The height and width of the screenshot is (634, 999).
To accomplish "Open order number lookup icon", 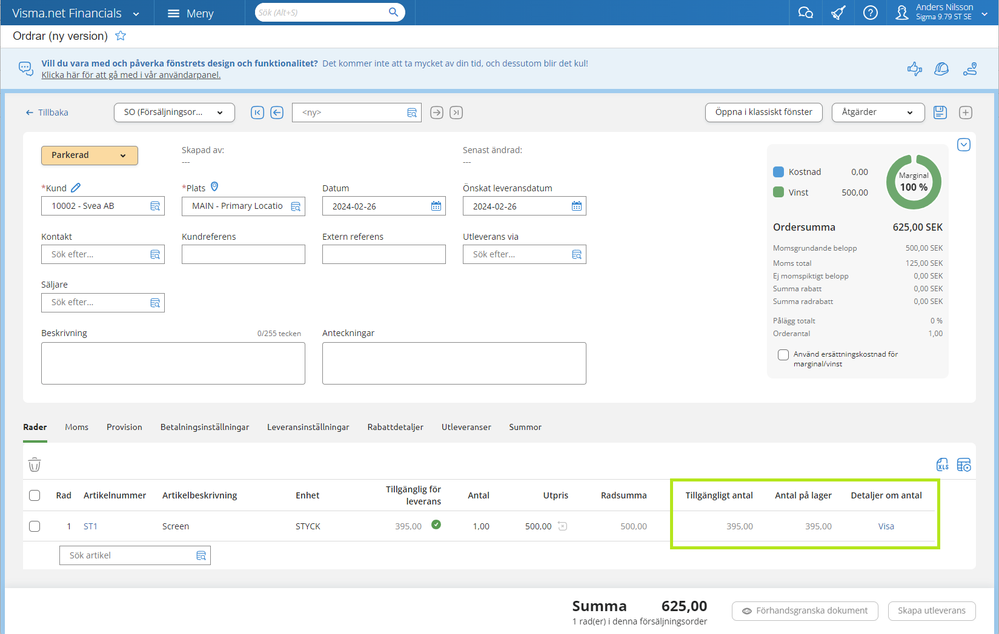I will (412, 113).
